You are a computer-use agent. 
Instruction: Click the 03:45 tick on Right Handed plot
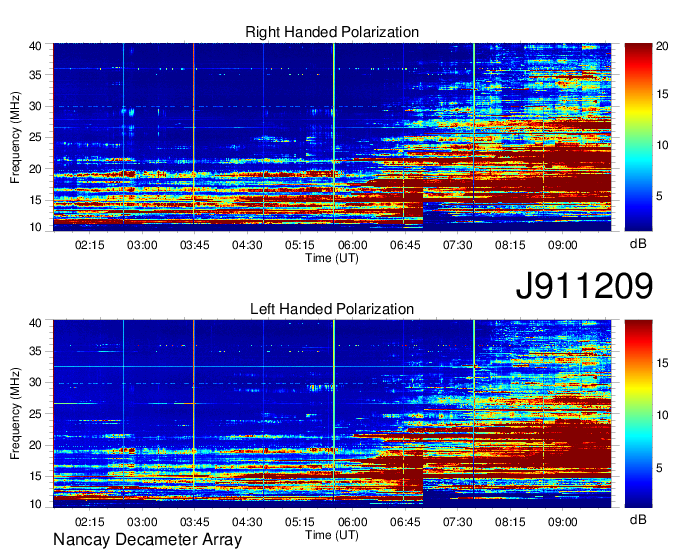click(195, 245)
